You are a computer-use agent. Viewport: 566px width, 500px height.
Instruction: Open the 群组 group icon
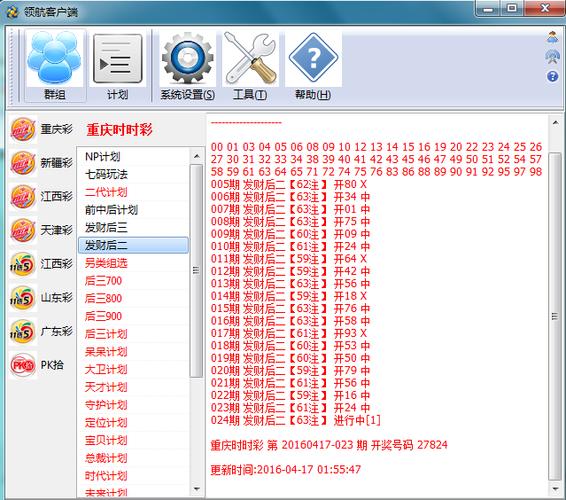tap(55, 66)
